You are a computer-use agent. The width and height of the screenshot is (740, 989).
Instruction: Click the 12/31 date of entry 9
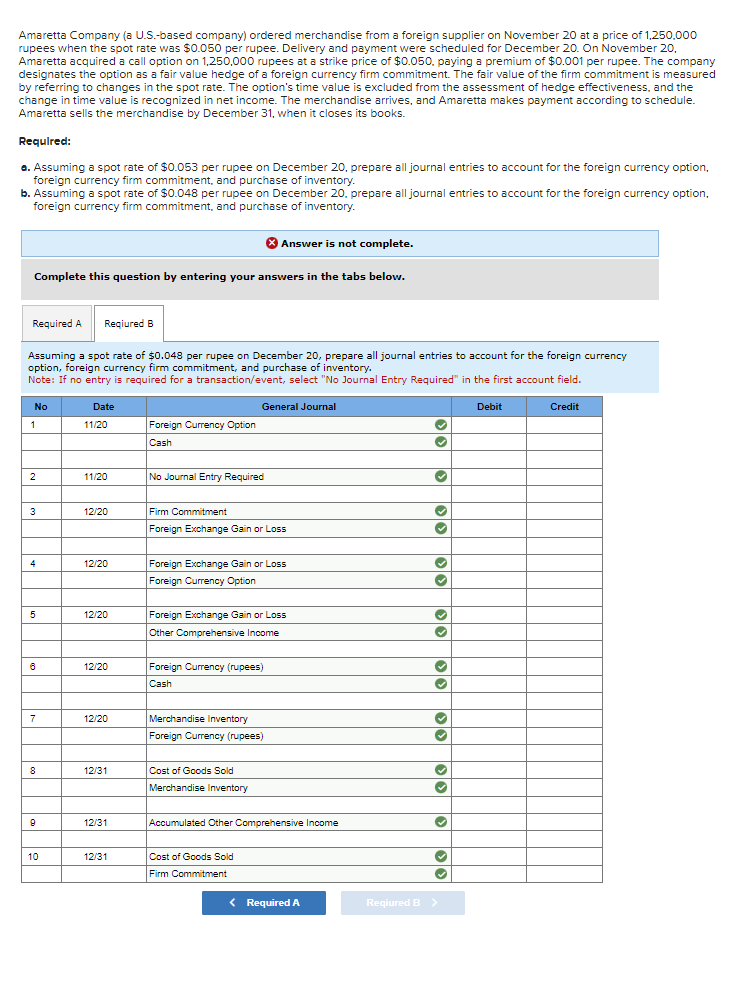pyautogui.click(x=96, y=822)
